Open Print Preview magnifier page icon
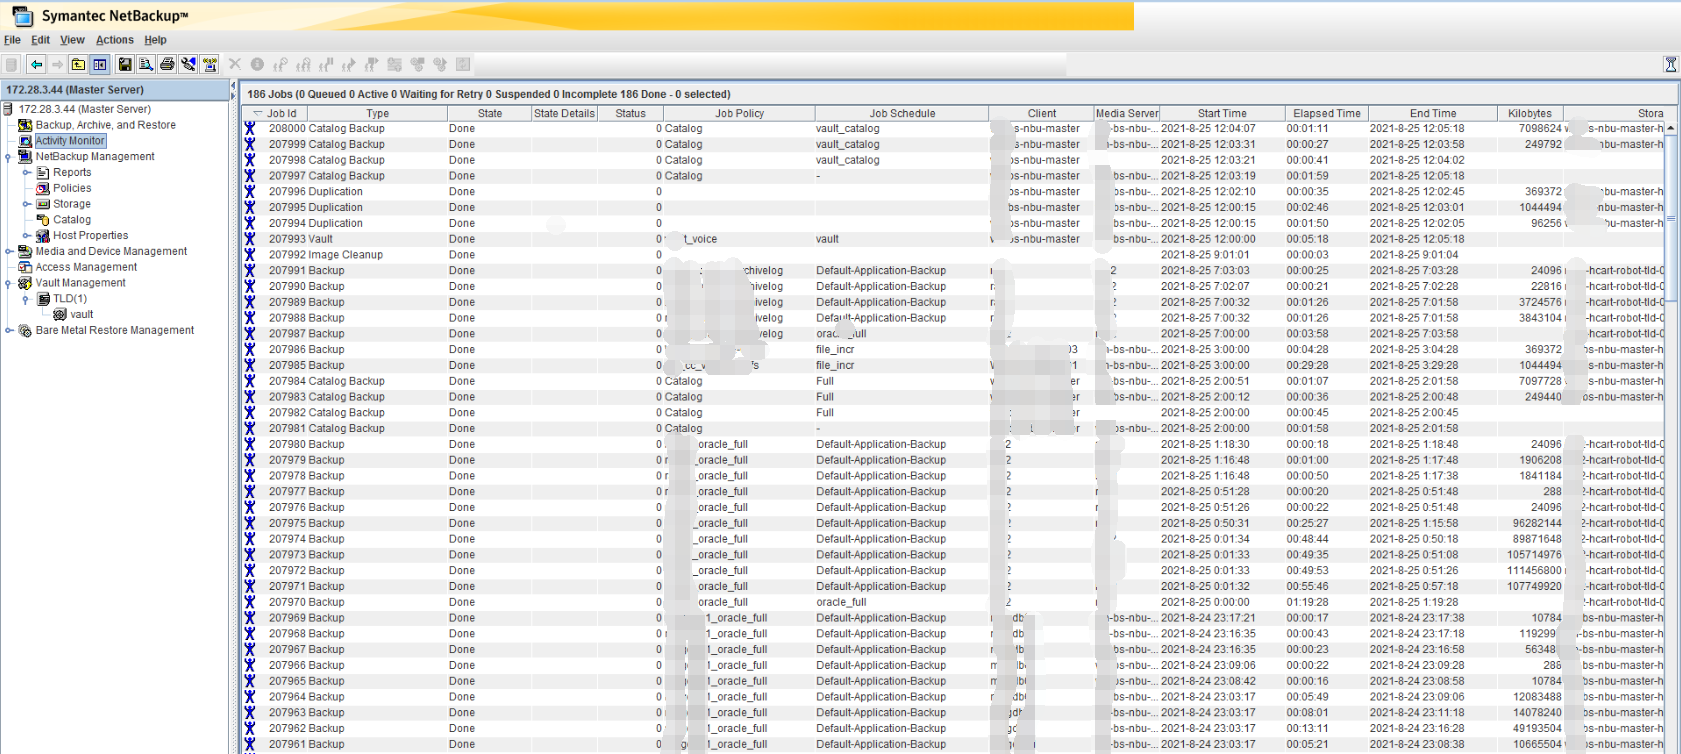This screenshot has width=1681, height=754. pyautogui.click(x=146, y=65)
